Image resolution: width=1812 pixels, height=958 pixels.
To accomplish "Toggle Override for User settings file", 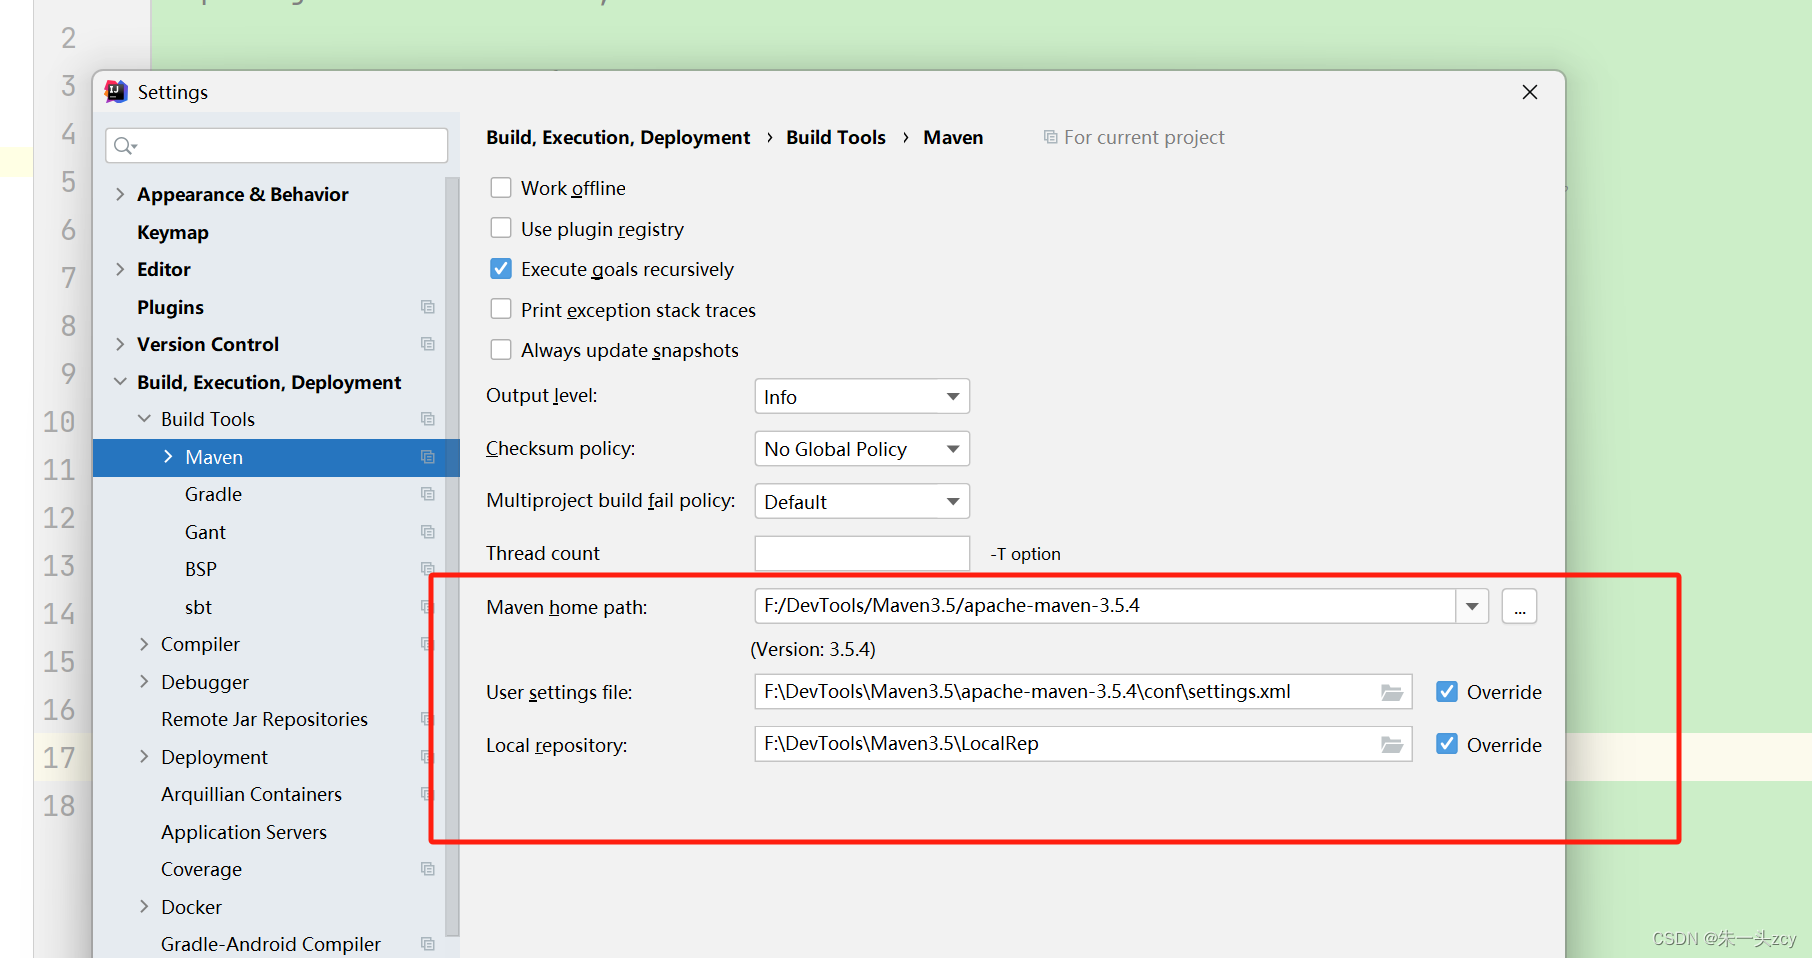I will [1447, 692].
